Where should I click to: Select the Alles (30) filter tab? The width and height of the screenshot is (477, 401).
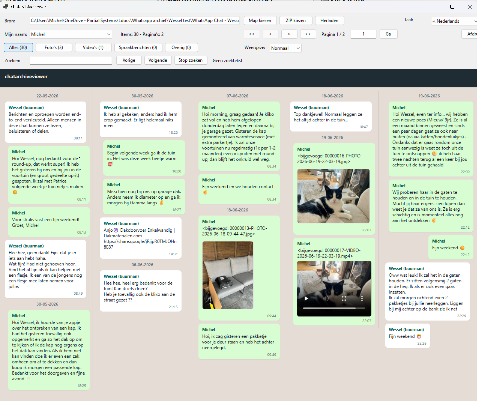coord(18,48)
